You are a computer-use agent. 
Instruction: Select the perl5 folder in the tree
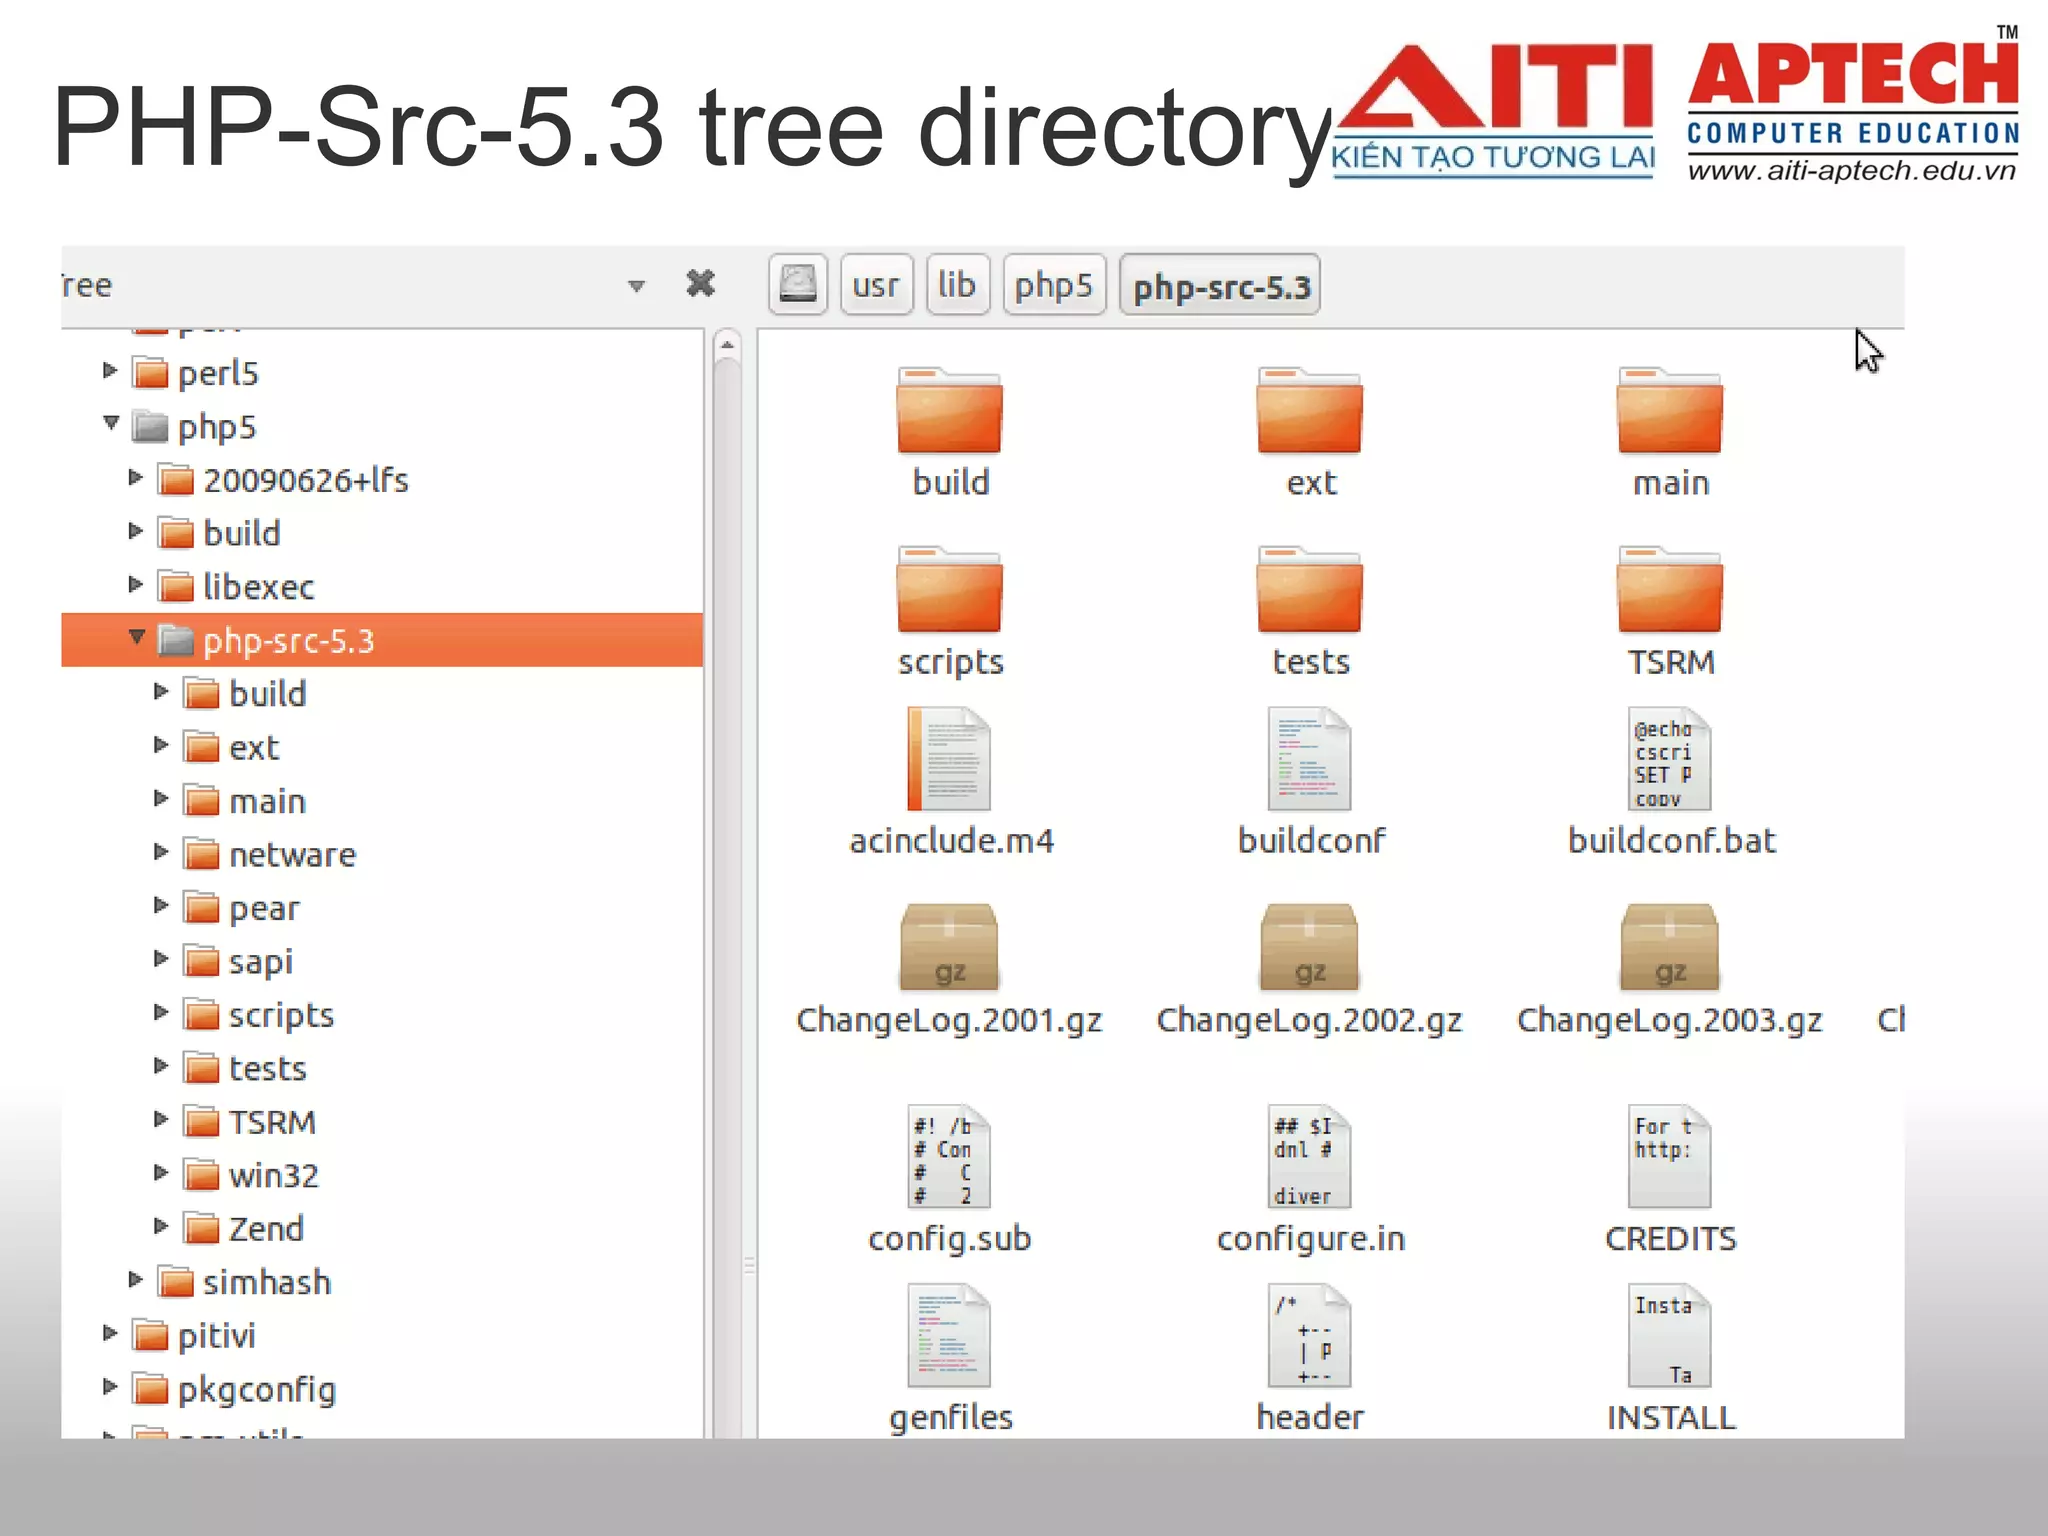(195, 373)
